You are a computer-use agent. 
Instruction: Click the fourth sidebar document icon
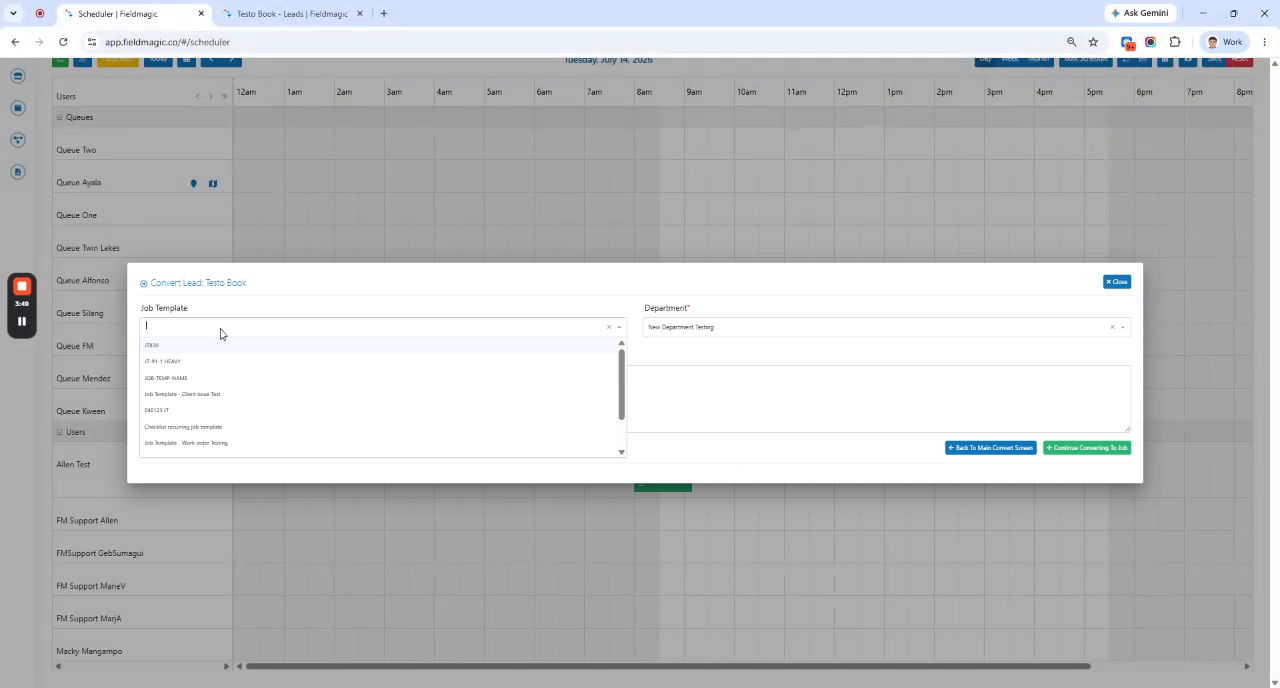click(18, 172)
